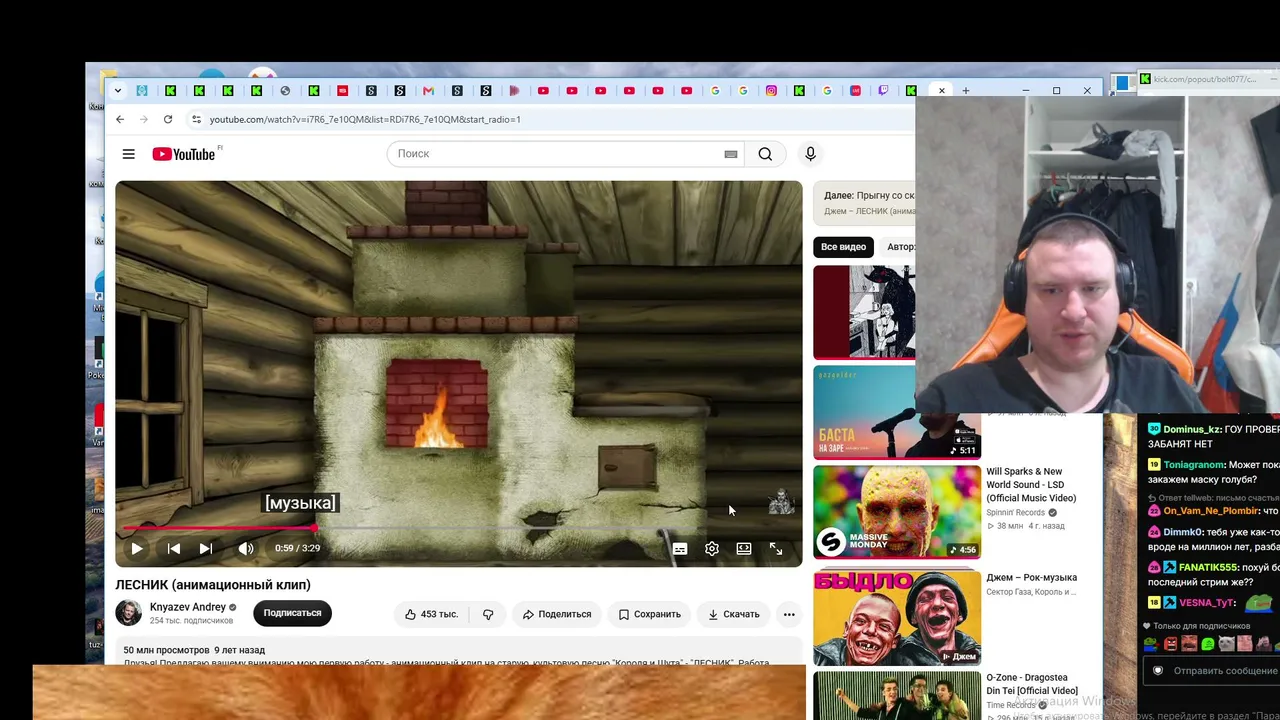Download the video with Скачать

point(734,614)
